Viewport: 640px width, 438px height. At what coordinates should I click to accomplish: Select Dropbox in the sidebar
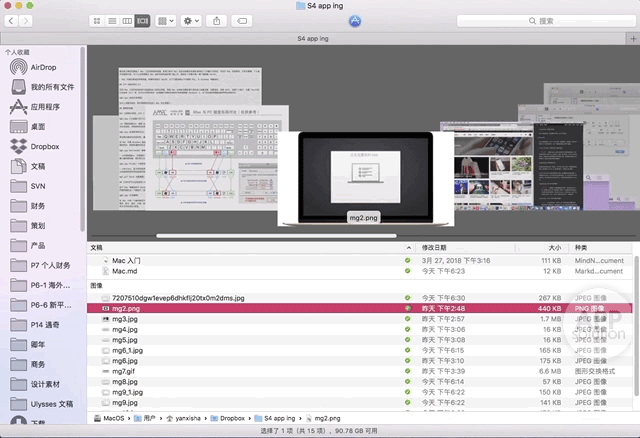[x=44, y=146]
